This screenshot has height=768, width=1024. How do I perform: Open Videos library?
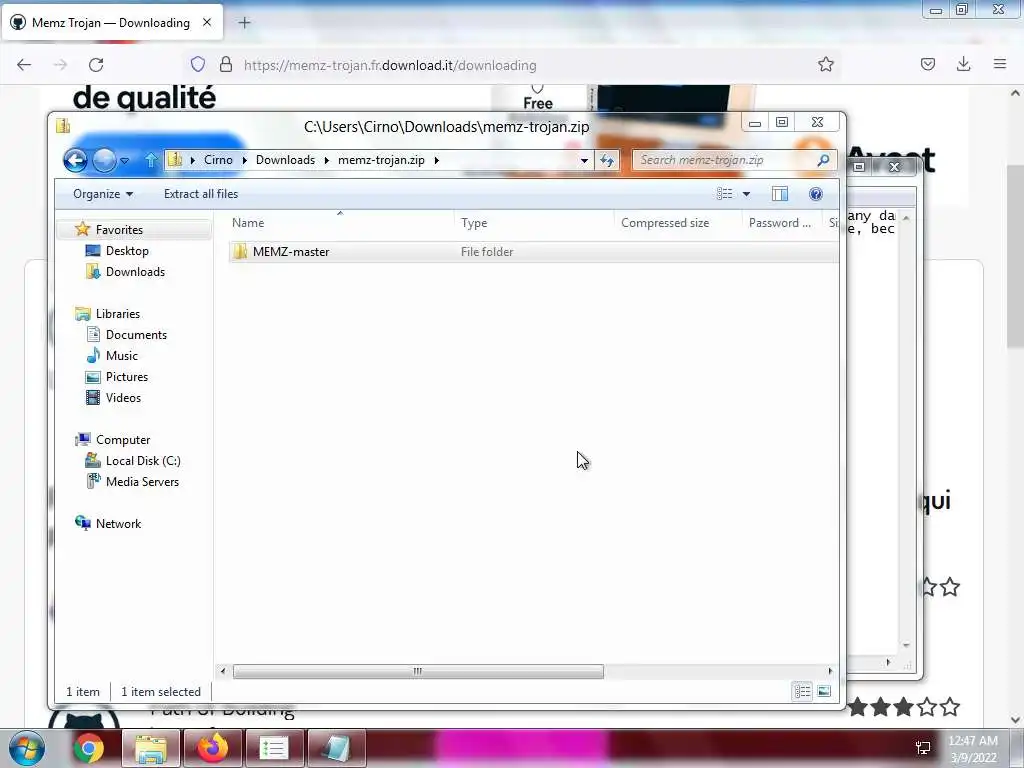123,398
